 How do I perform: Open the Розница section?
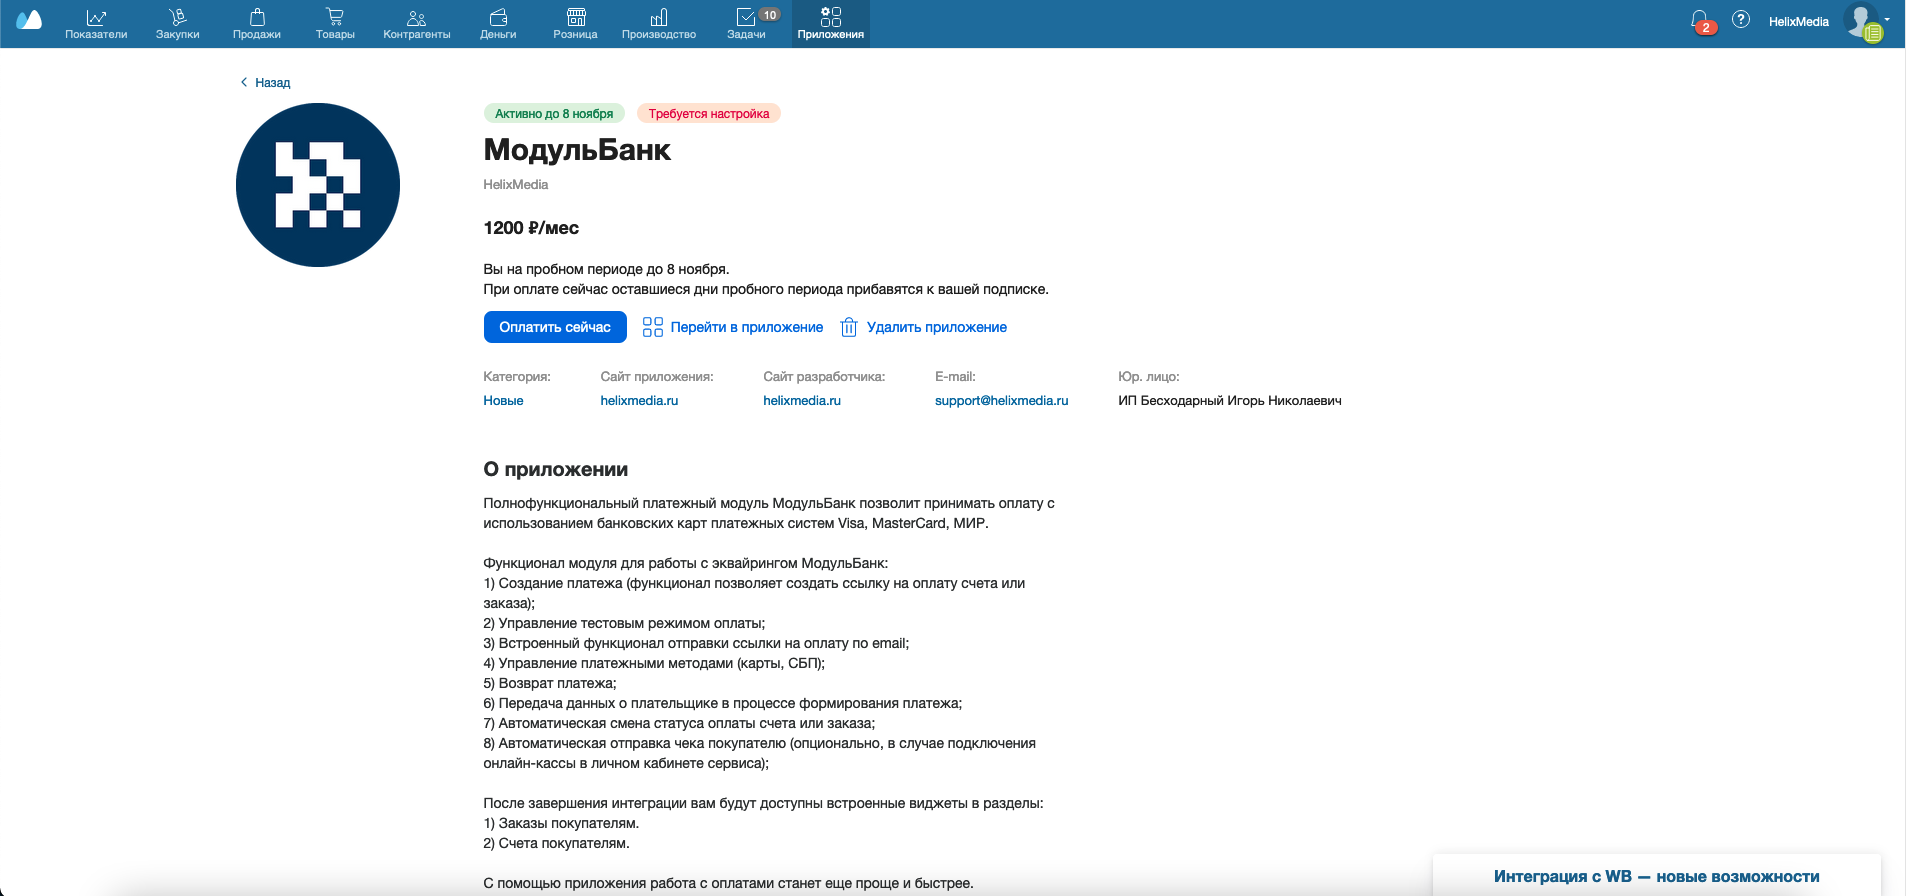tap(576, 24)
